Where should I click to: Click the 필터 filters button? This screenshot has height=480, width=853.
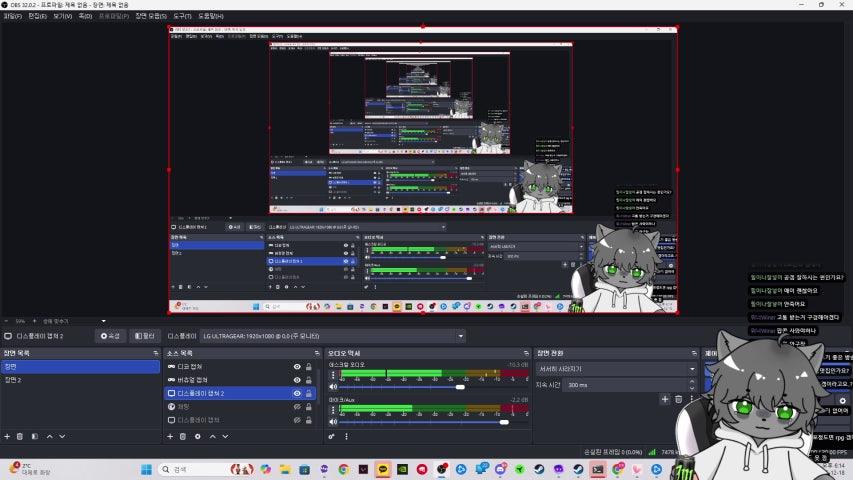pos(144,336)
